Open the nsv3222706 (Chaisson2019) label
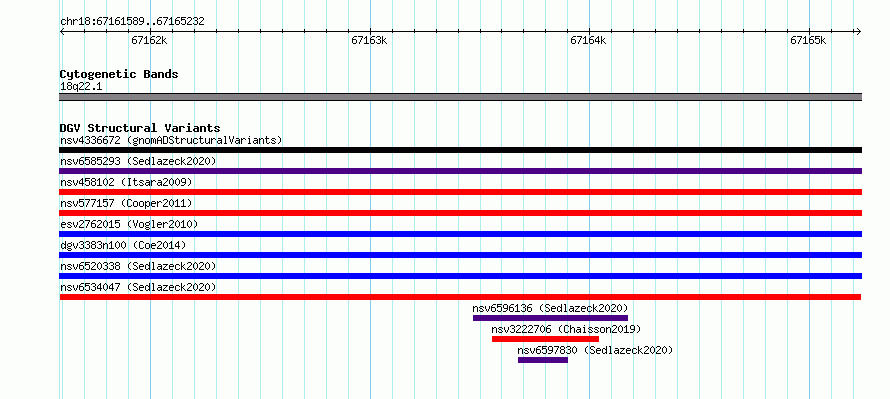This screenshot has width=890, height=399. point(566,329)
